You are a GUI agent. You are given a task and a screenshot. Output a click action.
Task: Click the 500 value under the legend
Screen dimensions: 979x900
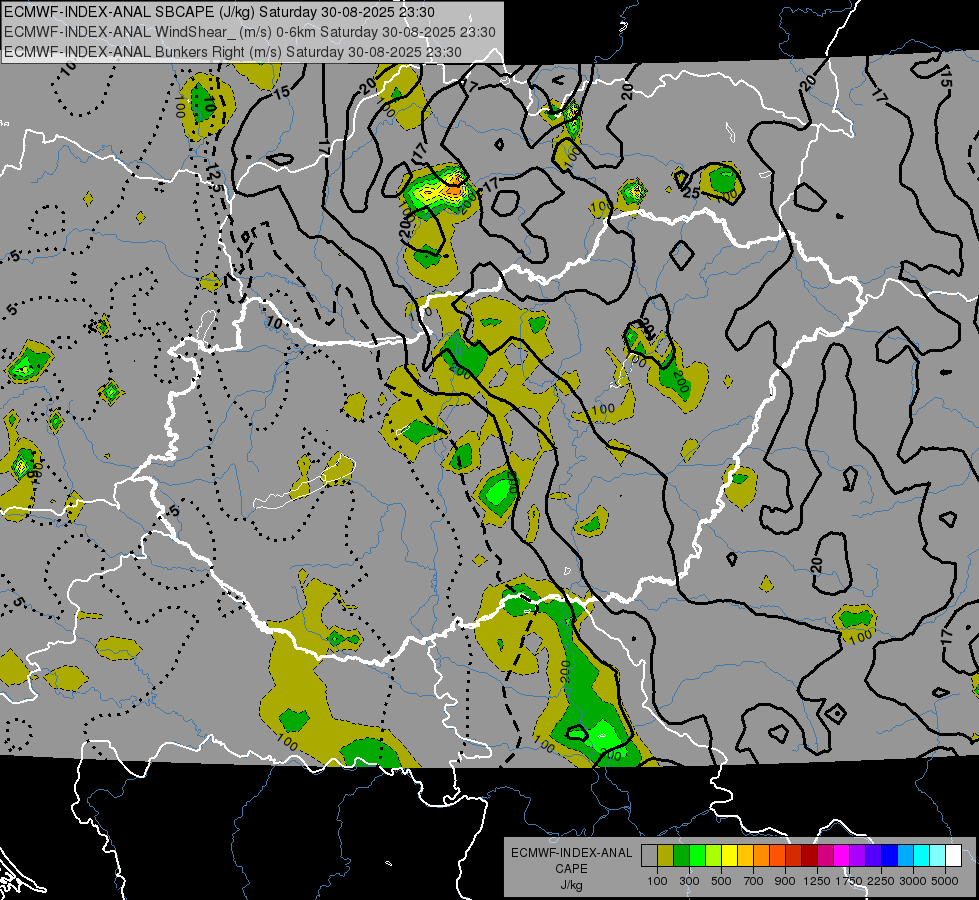pyautogui.click(x=721, y=881)
